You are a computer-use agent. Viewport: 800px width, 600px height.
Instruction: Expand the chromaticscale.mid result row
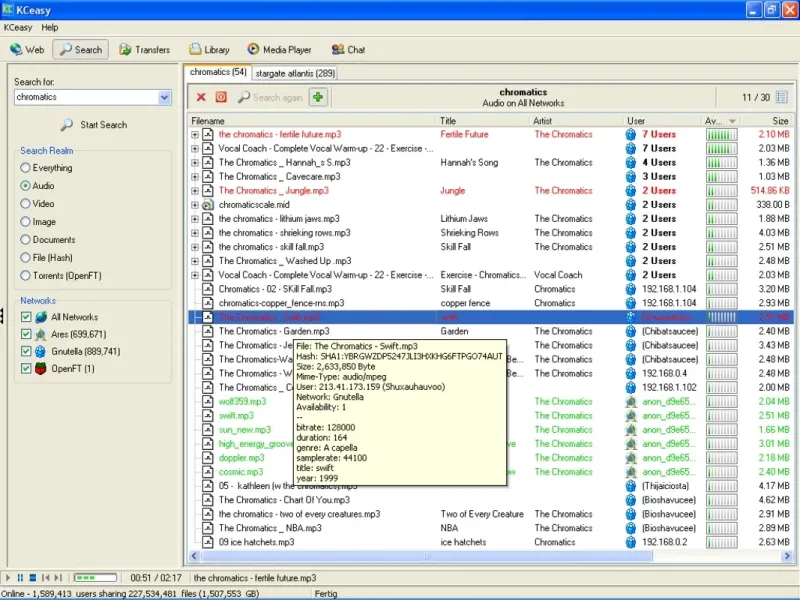point(195,205)
